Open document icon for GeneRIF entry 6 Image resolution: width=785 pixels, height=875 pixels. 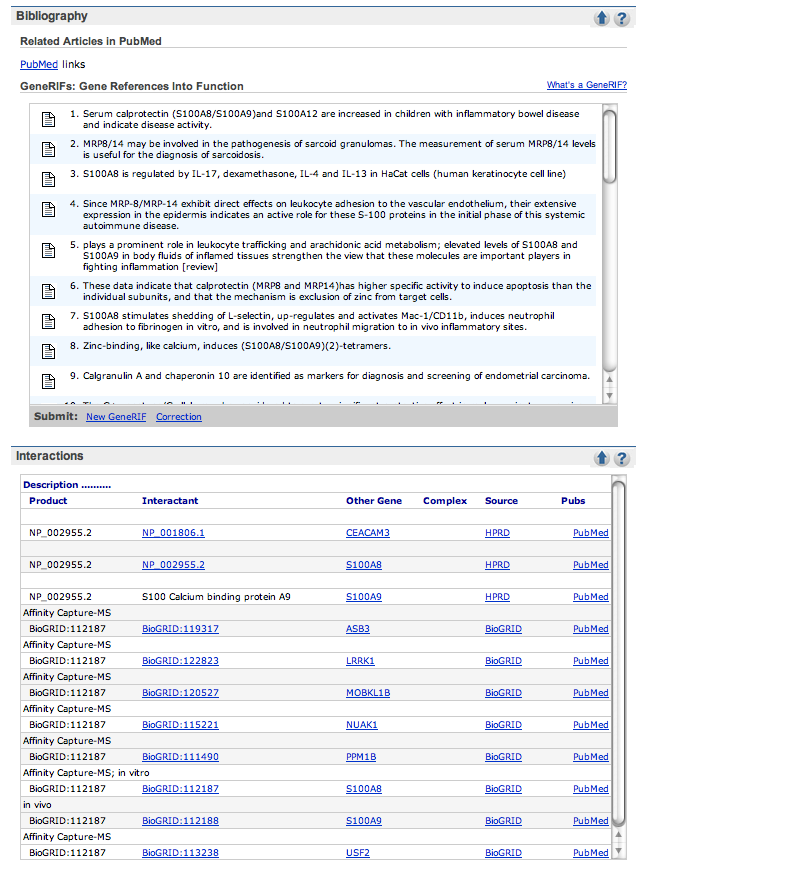click(x=47, y=291)
